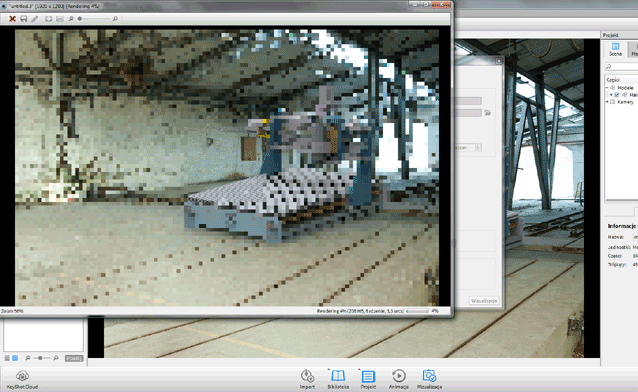Open the Biblioteka library panel
Image resolution: width=638 pixels, height=392 pixels.
[338, 379]
